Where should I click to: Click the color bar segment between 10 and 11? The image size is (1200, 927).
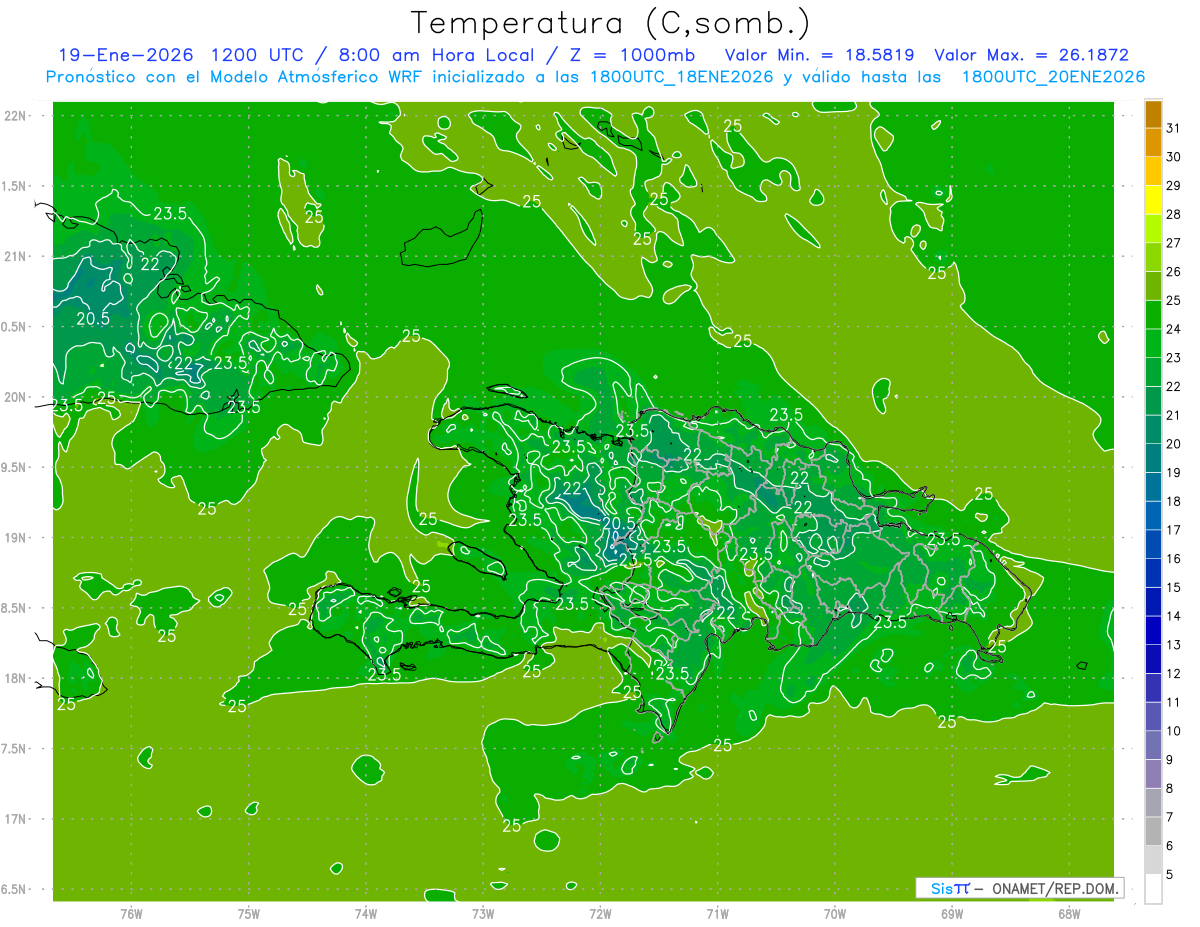pyautogui.click(x=1153, y=717)
